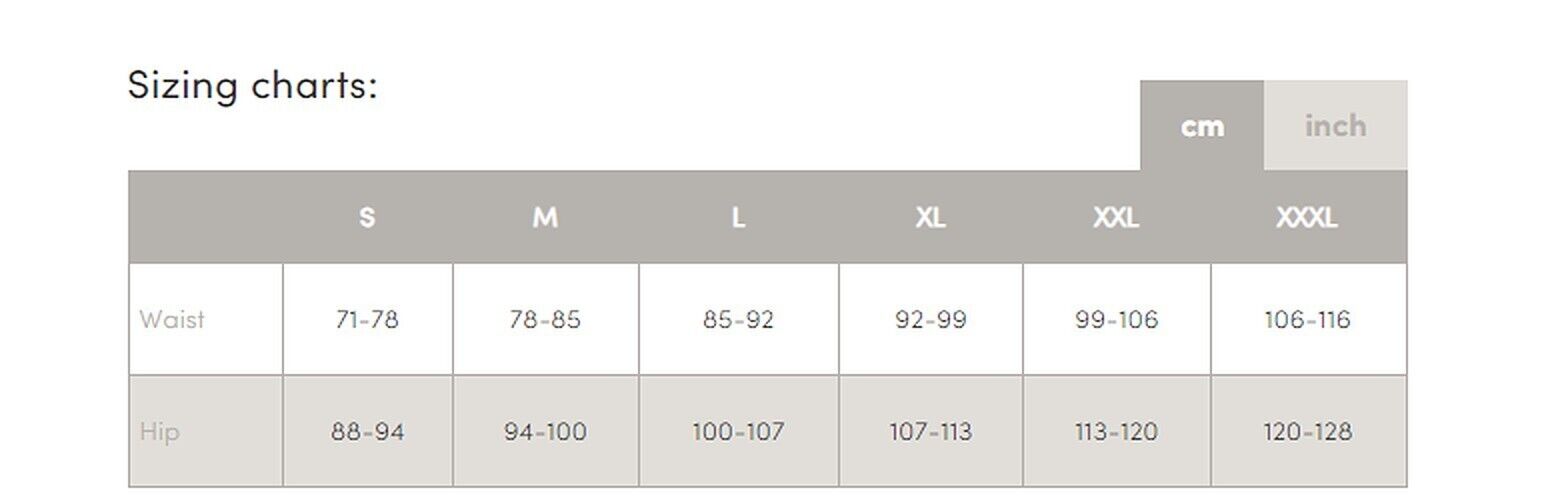This screenshot has width=1562, height=504.
Task: Select the 113-120 hip cell
Action: point(1116,432)
